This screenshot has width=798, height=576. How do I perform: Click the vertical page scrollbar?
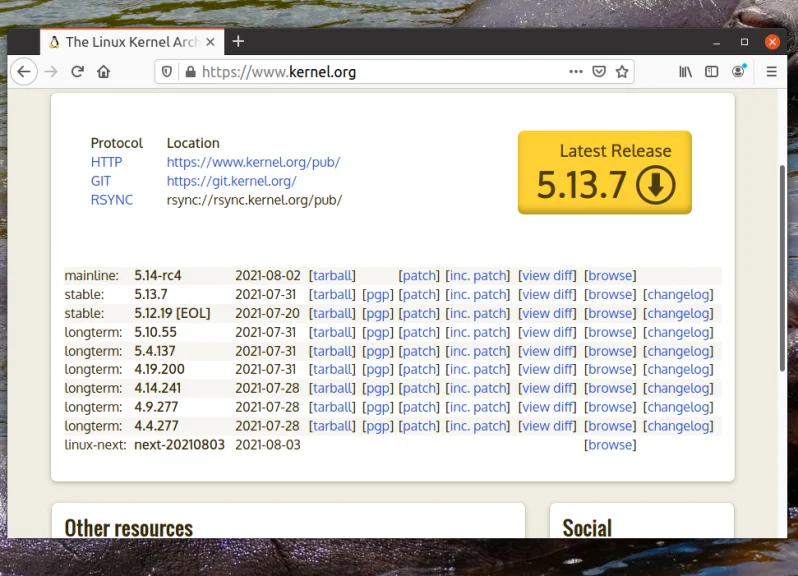click(782, 268)
